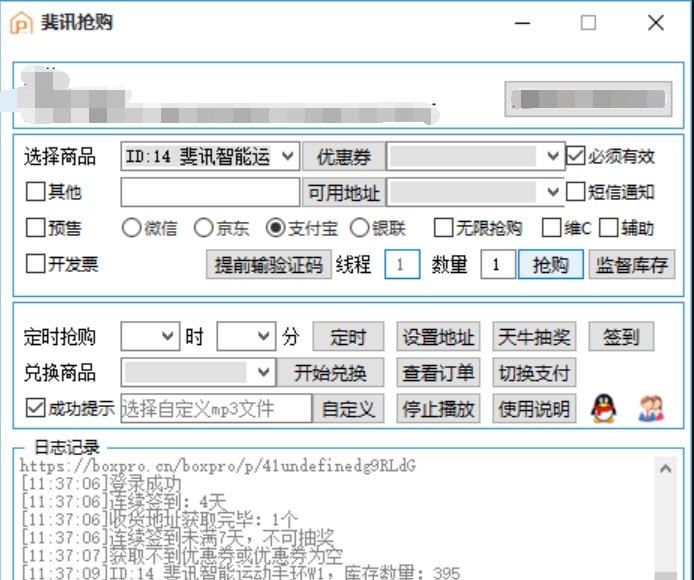Open the hour dropdown for 定时抢购
The height and width of the screenshot is (580, 694).
pos(150,336)
